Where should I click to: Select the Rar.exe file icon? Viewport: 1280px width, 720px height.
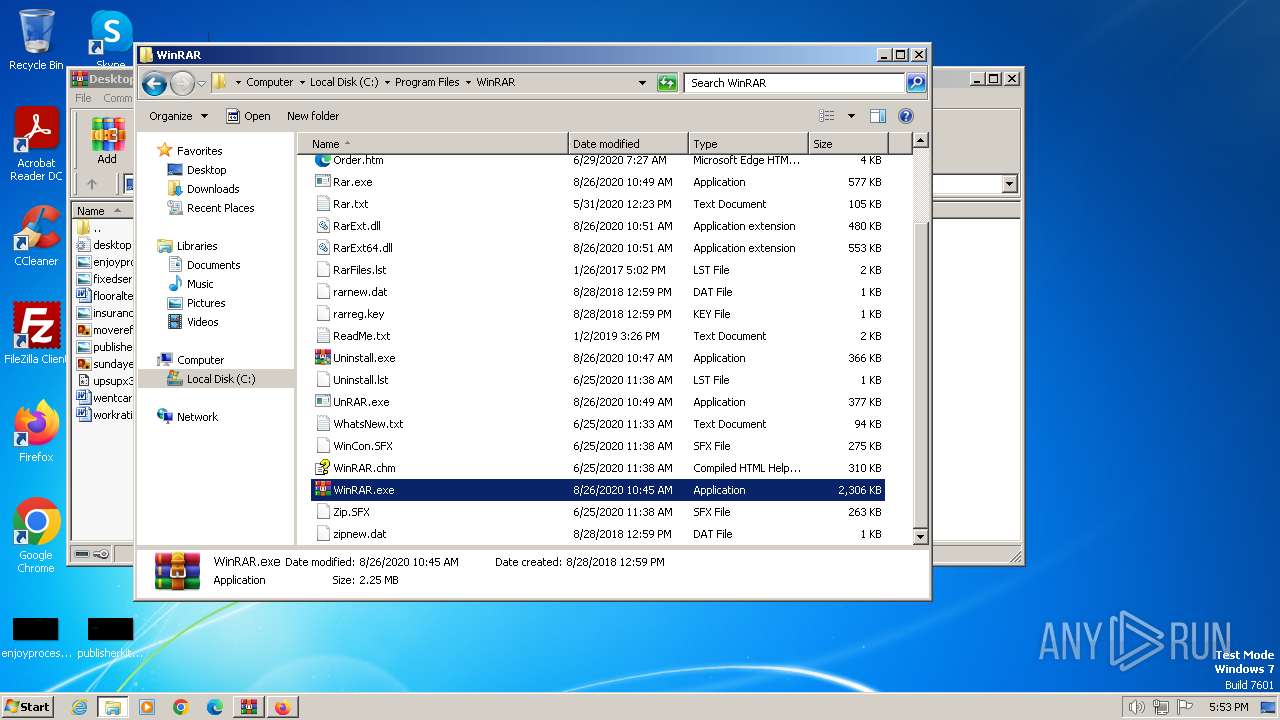322,182
